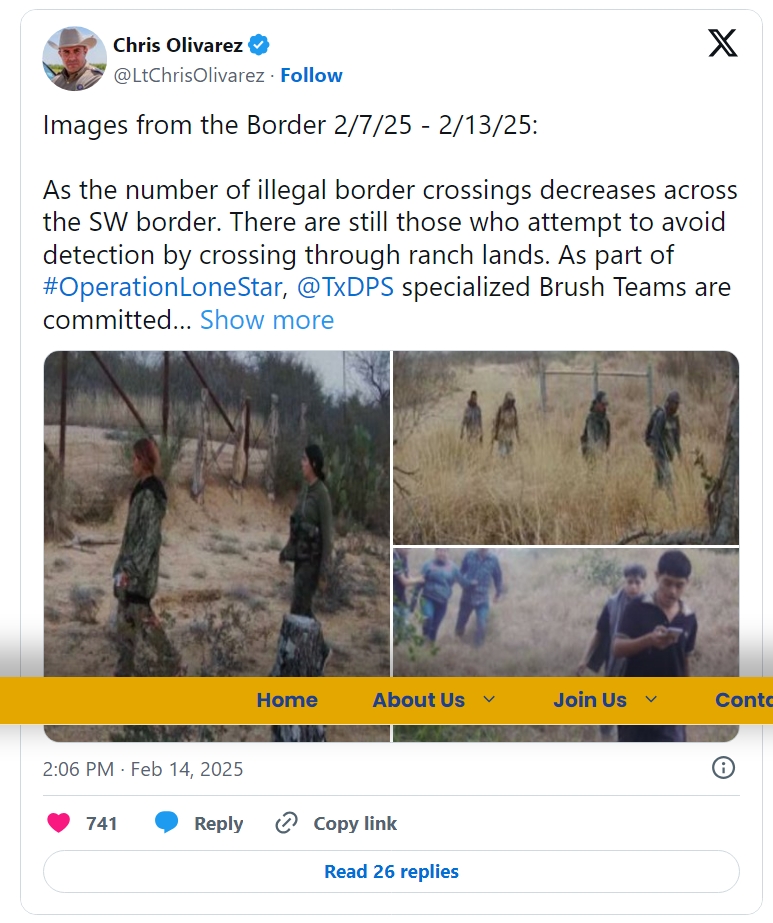Open the Home menu item

tap(287, 700)
